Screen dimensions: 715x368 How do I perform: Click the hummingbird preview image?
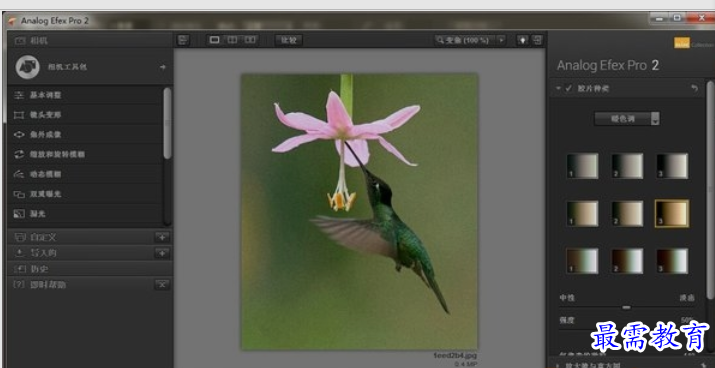[x=359, y=212]
